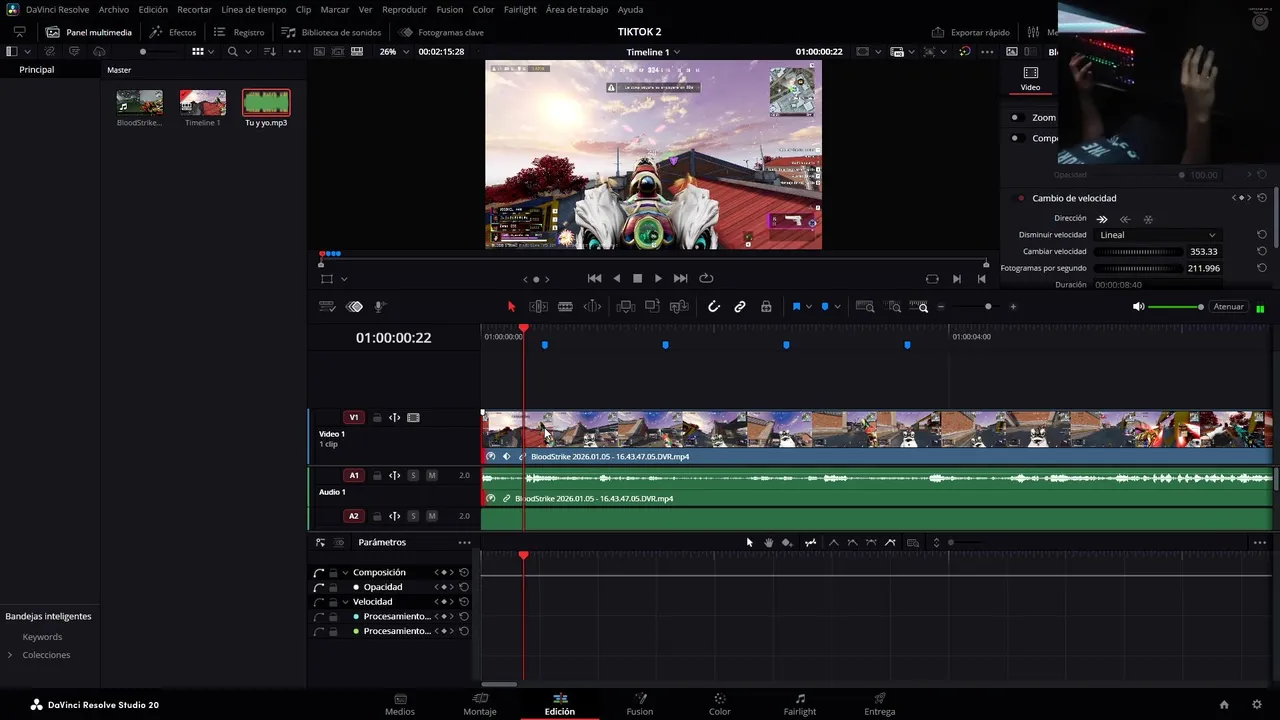Click the blue Flag icon

click(796, 307)
